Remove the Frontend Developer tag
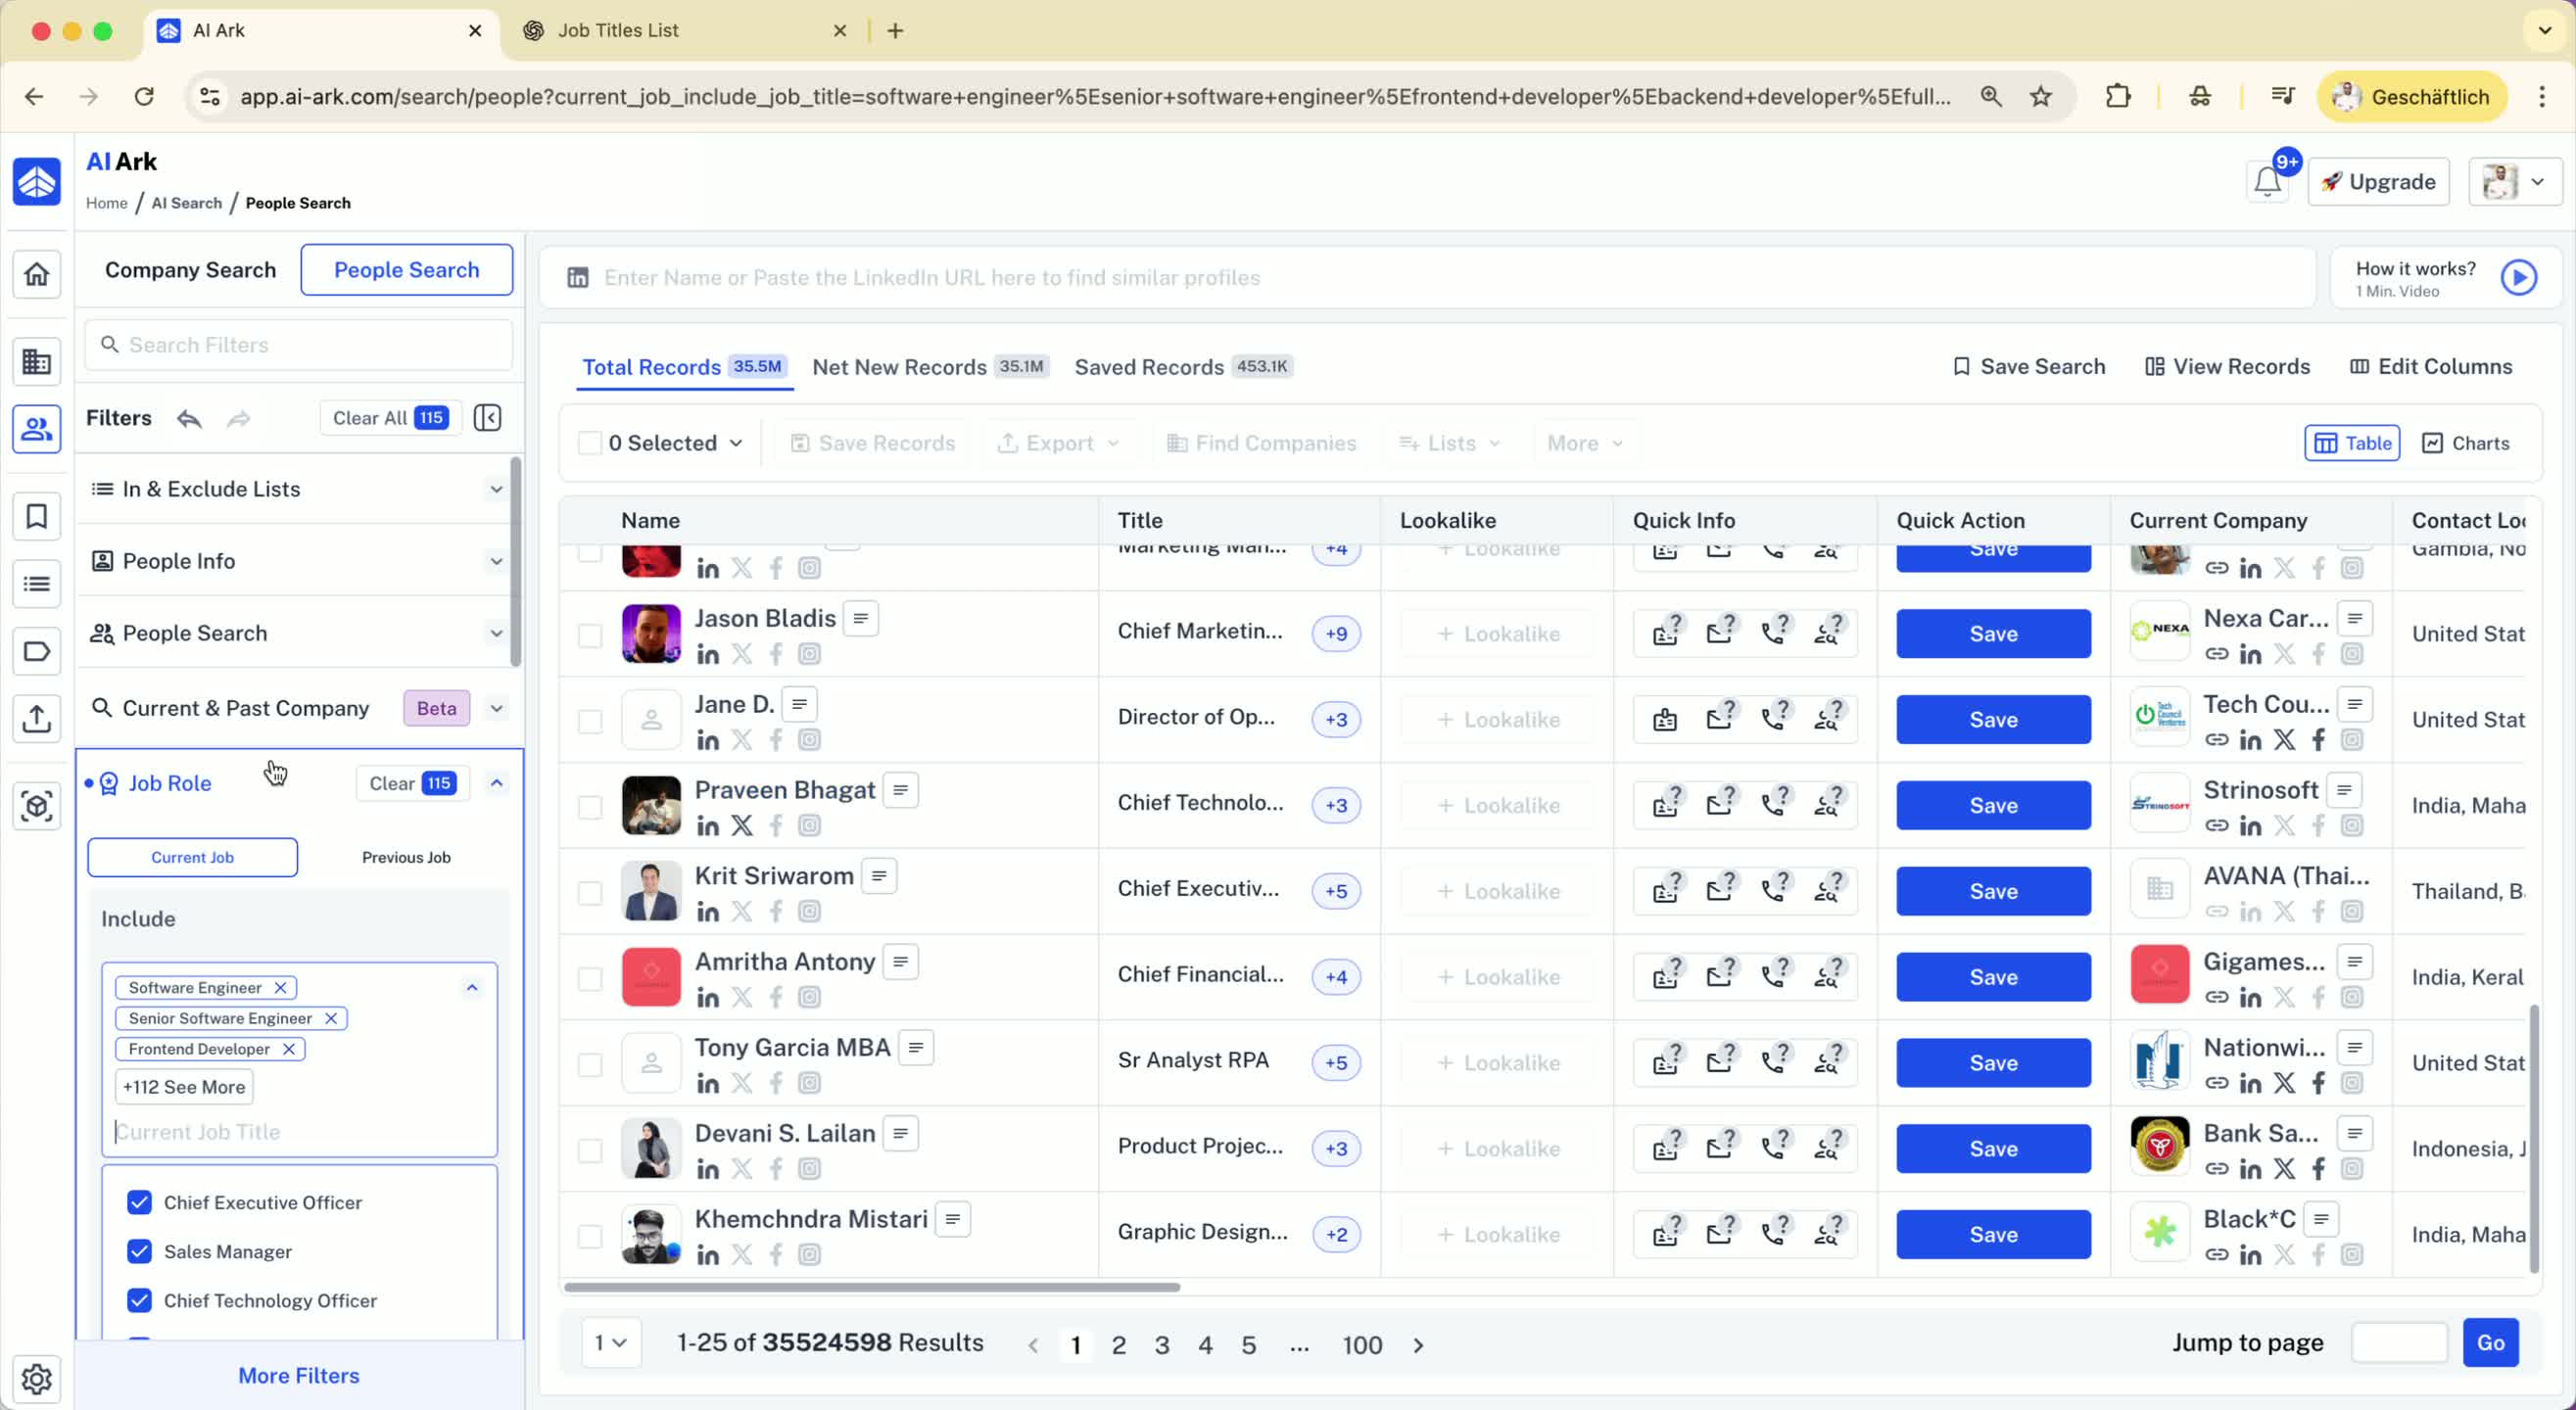Image resolution: width=2576 pixels, height=1410 pixels. coord(289,1049)
